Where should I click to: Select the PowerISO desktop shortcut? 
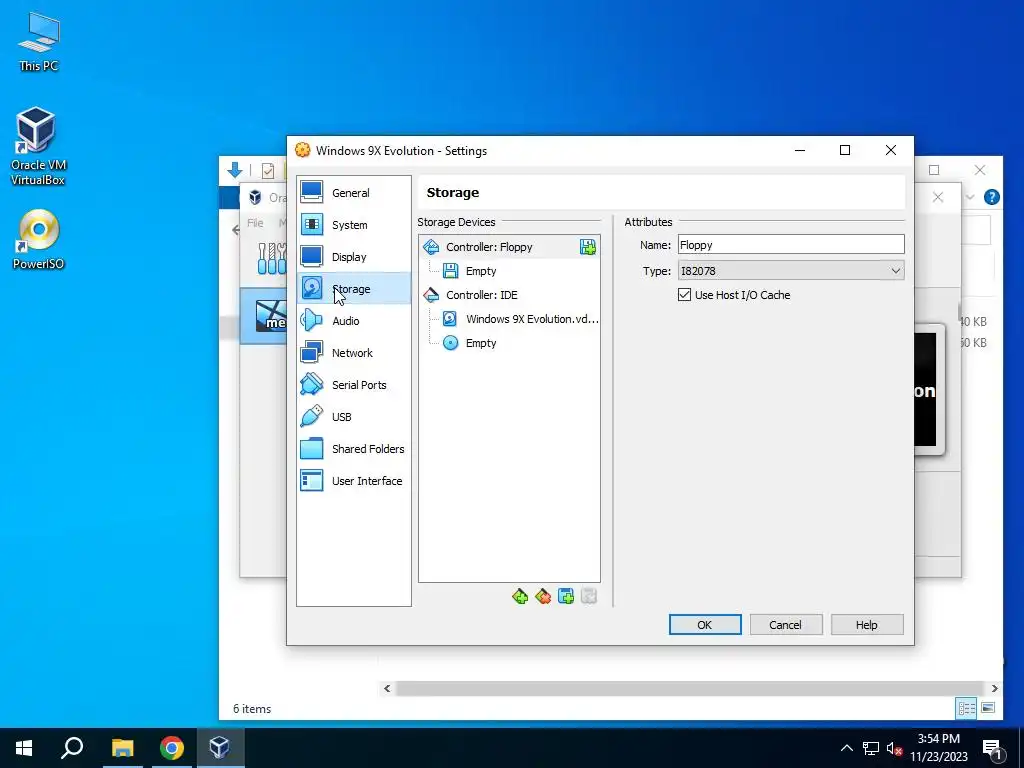click(x=39, y=238)
